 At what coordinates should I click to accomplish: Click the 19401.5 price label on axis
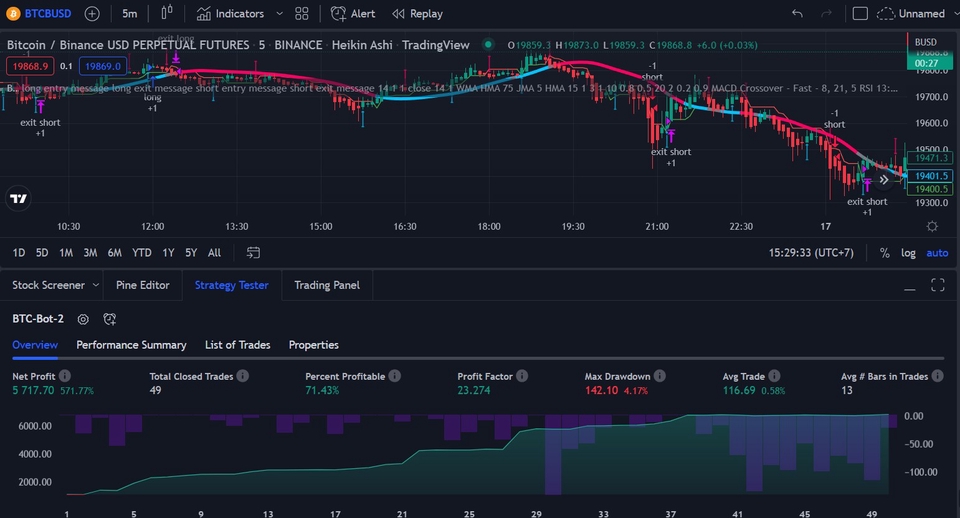[931, 176]
